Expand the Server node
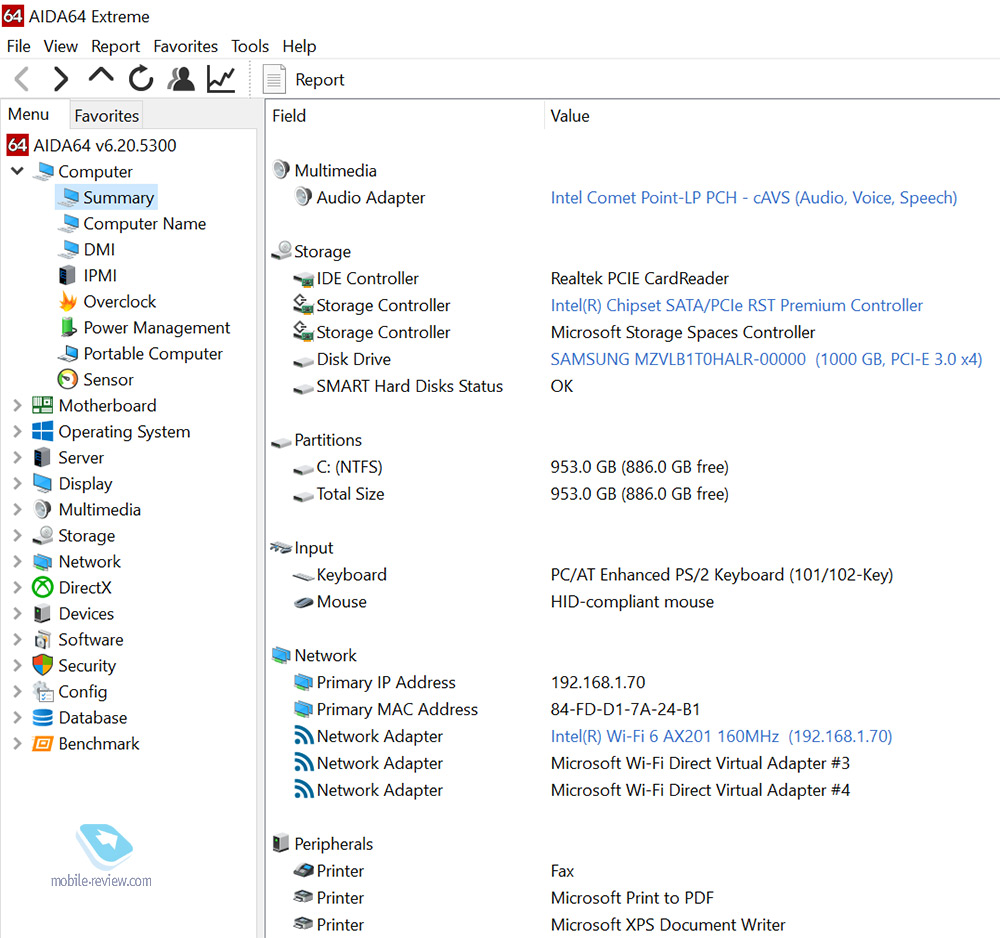Image resolution: width=1000 pixels, height=938 pixels. click(17, 458)
